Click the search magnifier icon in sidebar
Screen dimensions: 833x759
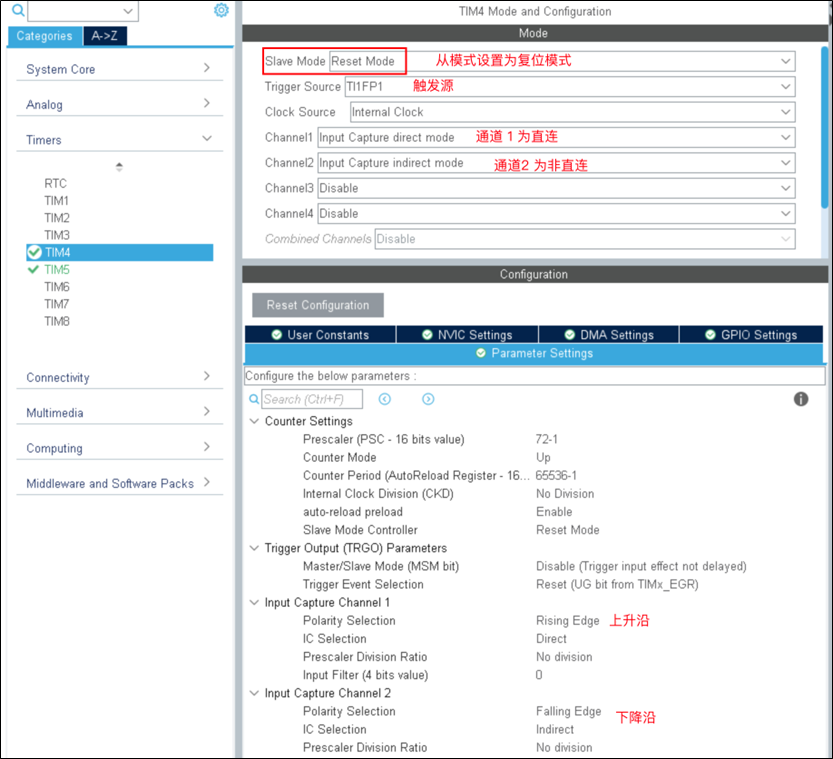(x=17, y=11)
